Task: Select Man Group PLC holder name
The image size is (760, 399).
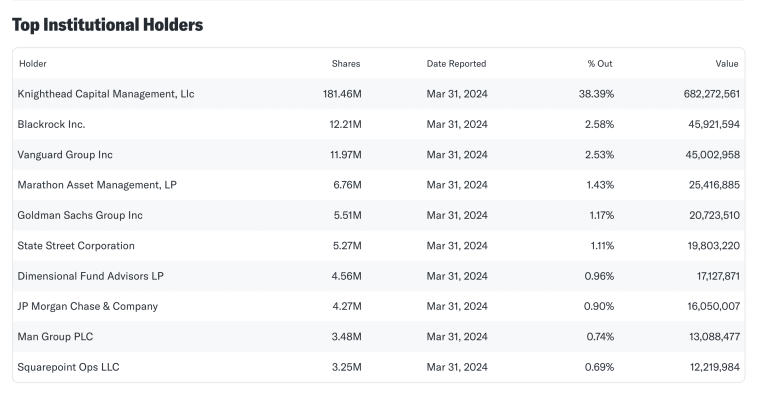Action: pos(55,337)
